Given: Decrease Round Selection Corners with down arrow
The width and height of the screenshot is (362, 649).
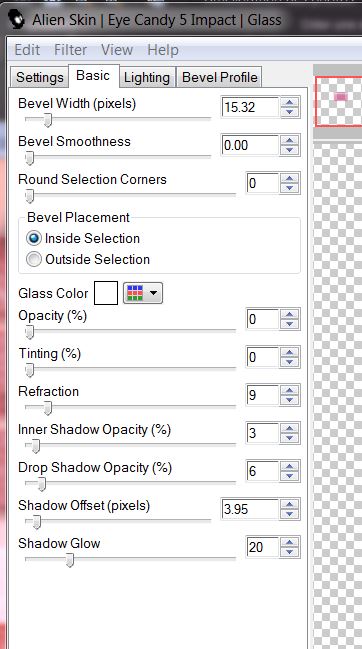Looking at the screenshot, I should coord(289,188).
